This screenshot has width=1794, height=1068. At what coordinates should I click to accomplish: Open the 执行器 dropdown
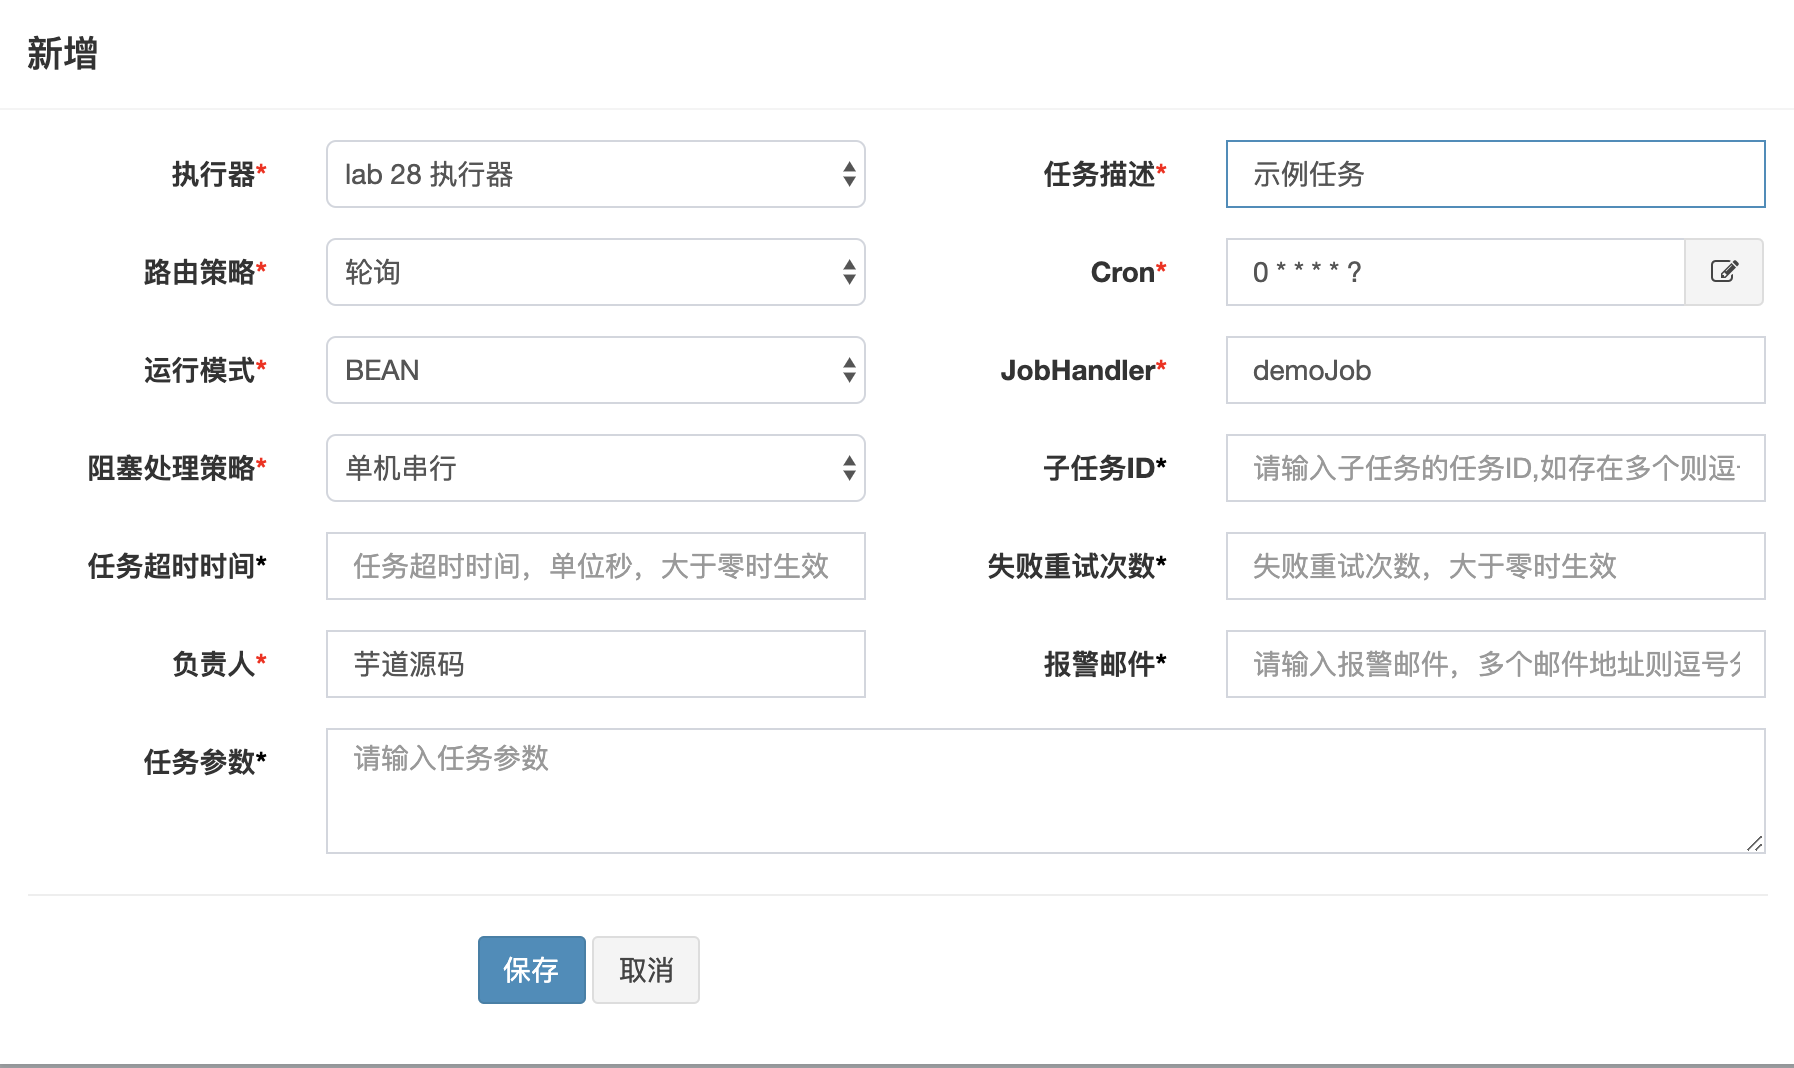click(x=595, y=174)
